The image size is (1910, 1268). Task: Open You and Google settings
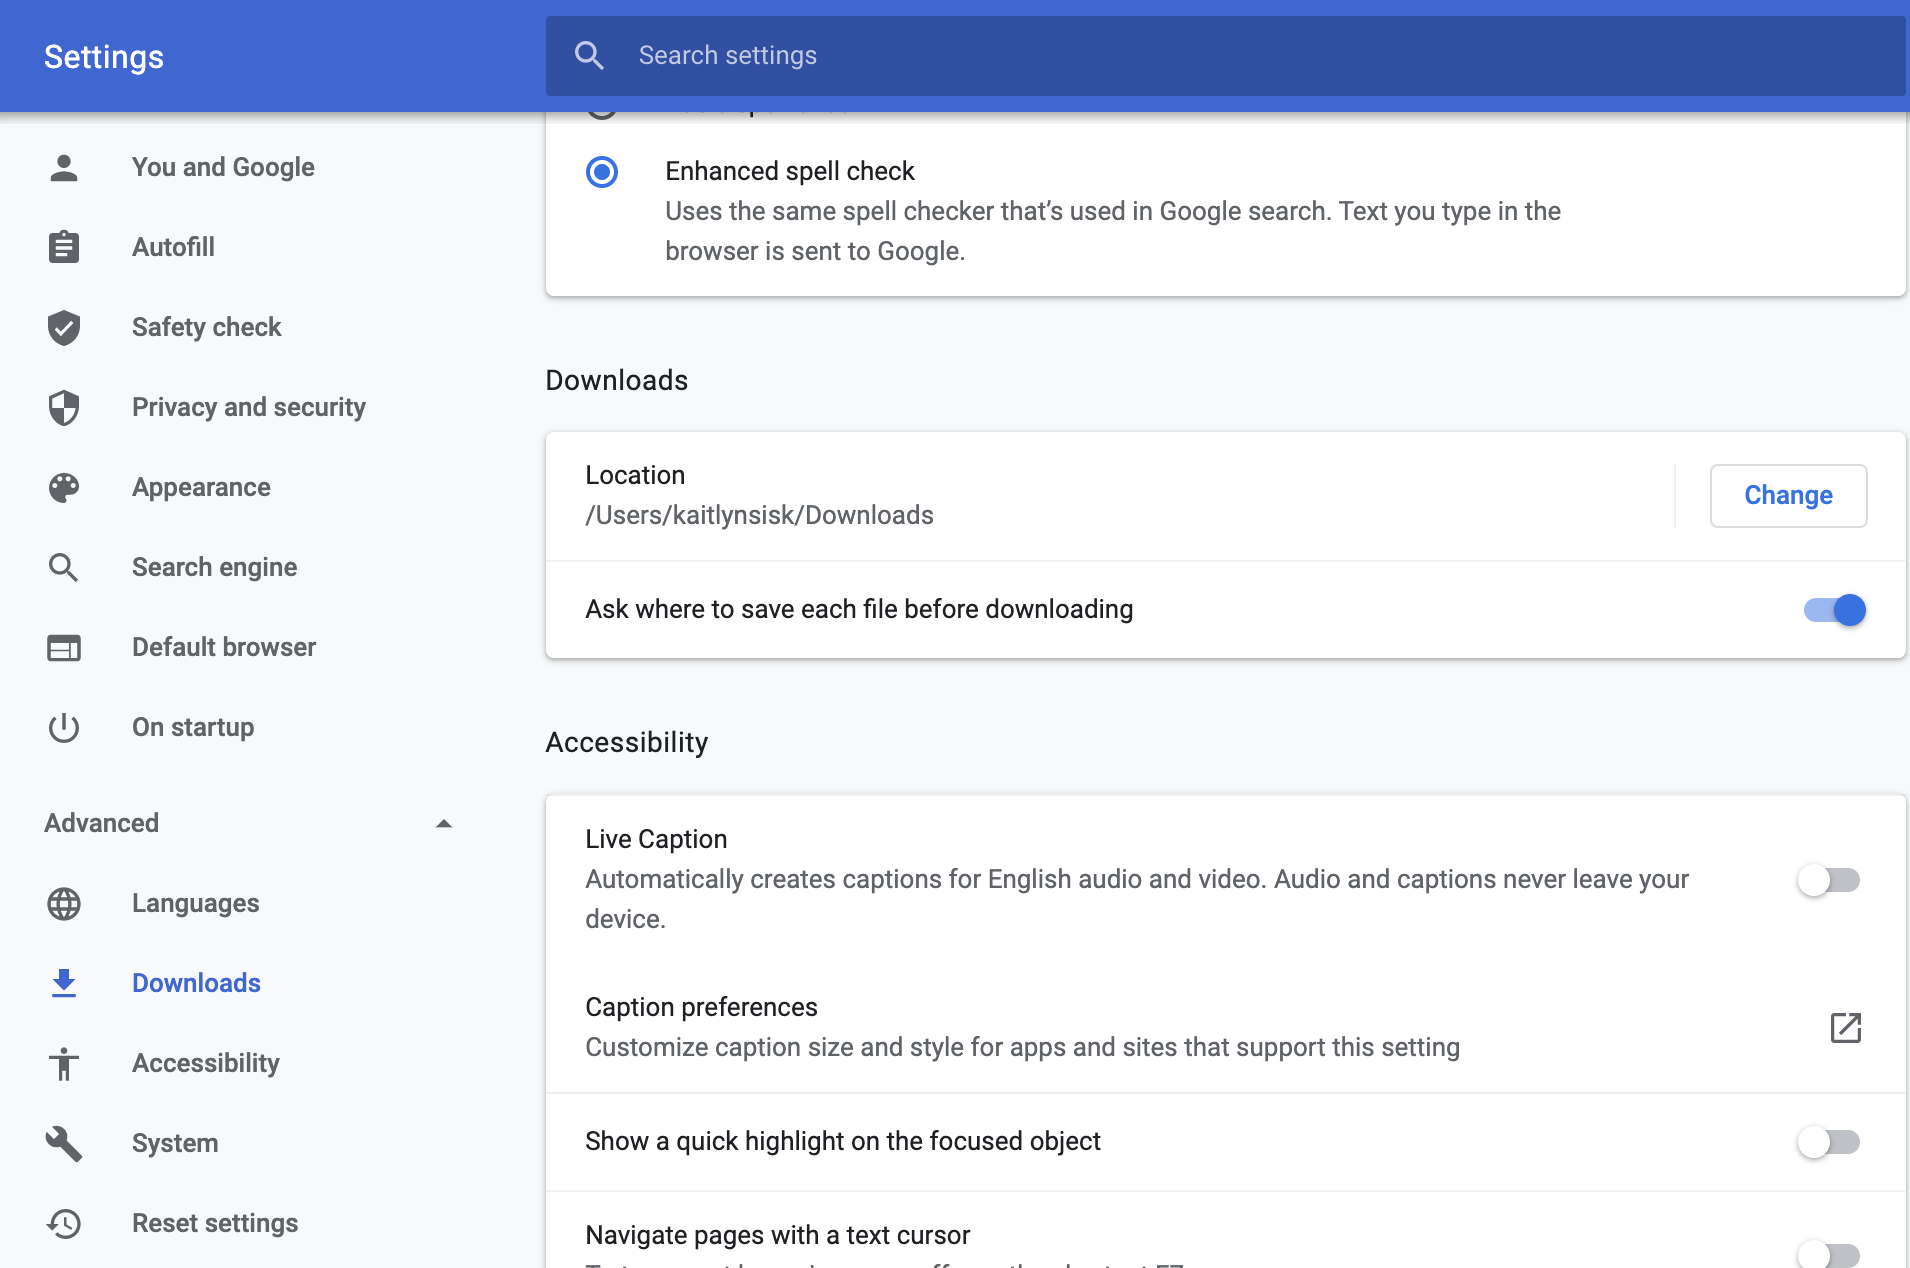tap(223, 167)
